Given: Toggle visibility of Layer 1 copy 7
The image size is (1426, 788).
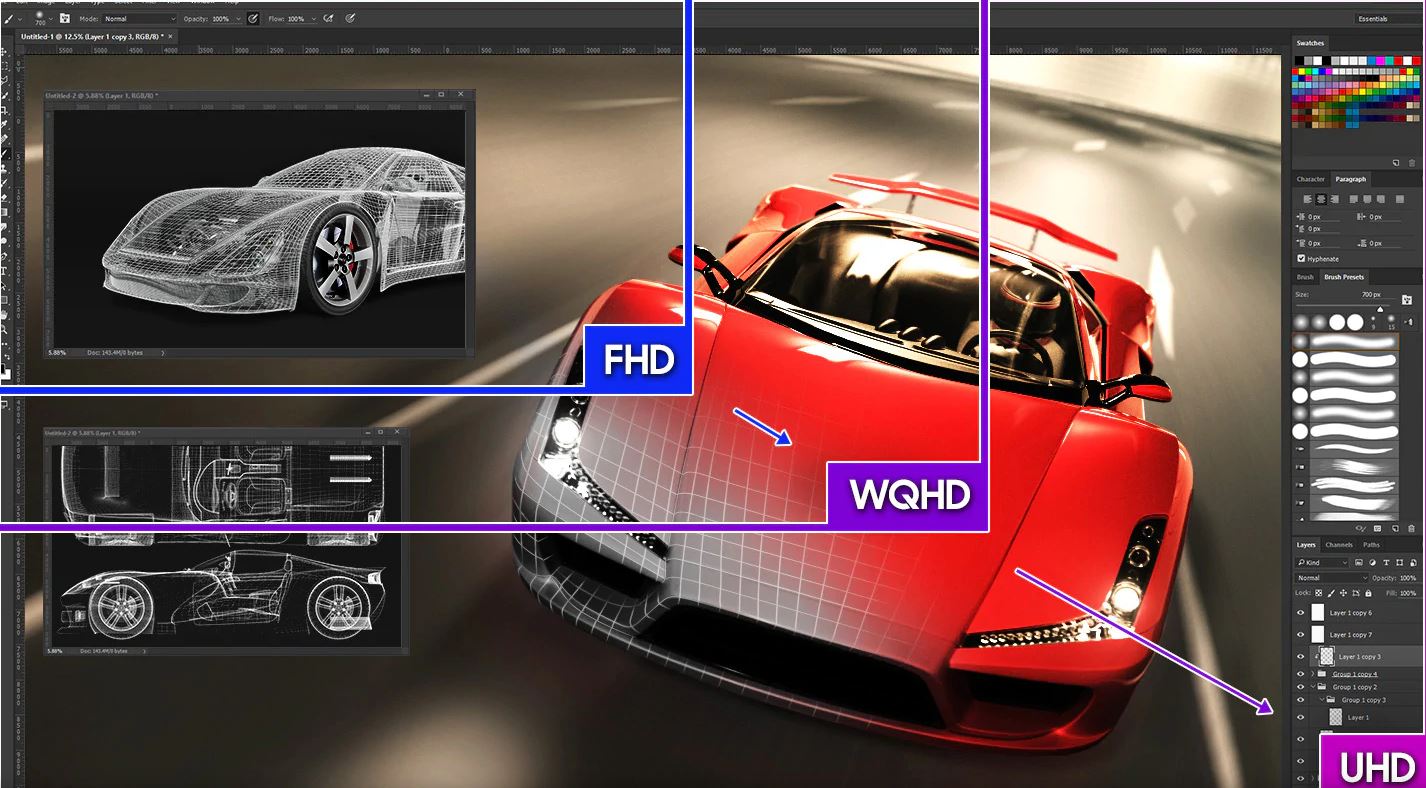Looking at the screenshot, I should pyautogui.click(x=1301, y=635).
